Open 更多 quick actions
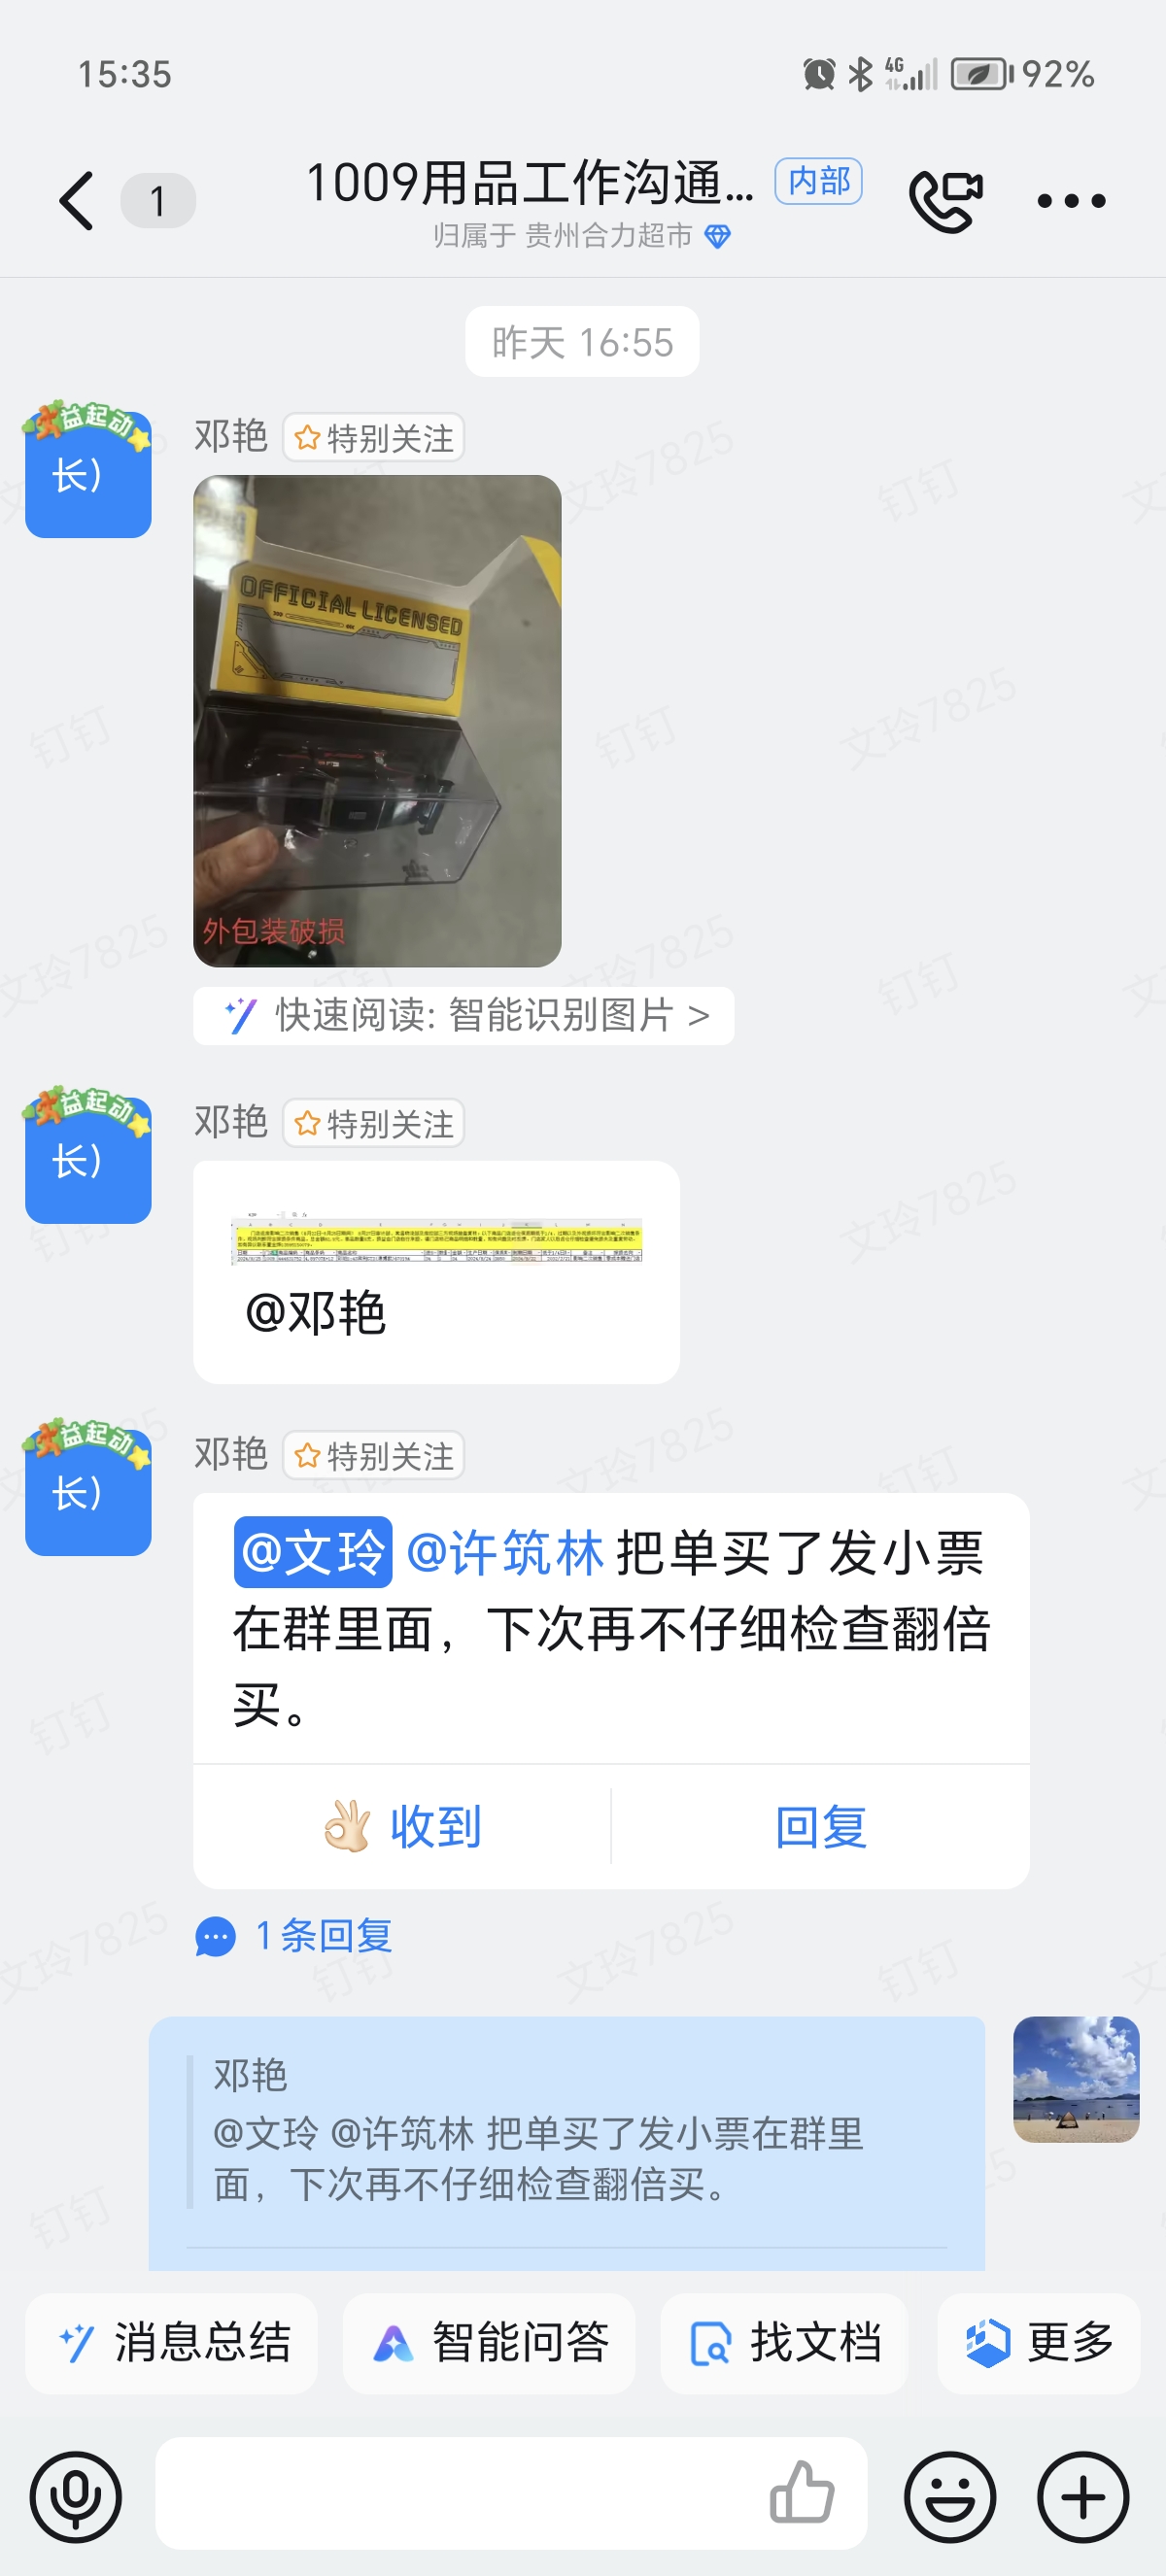1166x2576 pixels. click(1039, 2342)
